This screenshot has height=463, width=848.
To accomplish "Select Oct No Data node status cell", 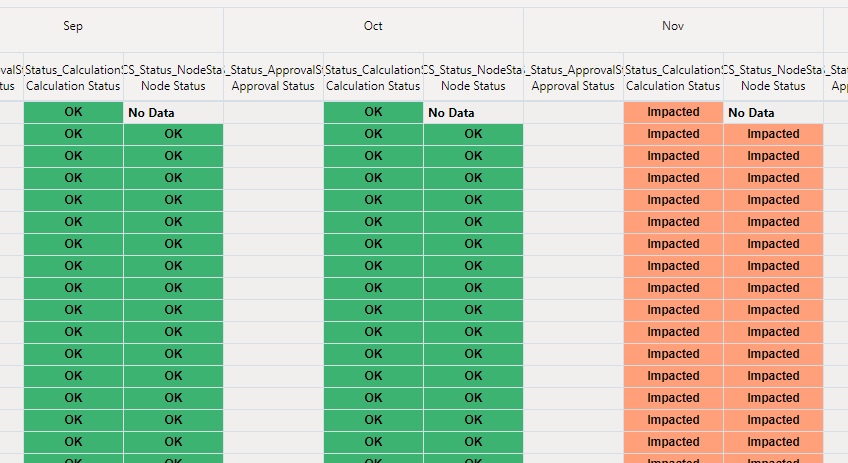I will coord(473,113).
